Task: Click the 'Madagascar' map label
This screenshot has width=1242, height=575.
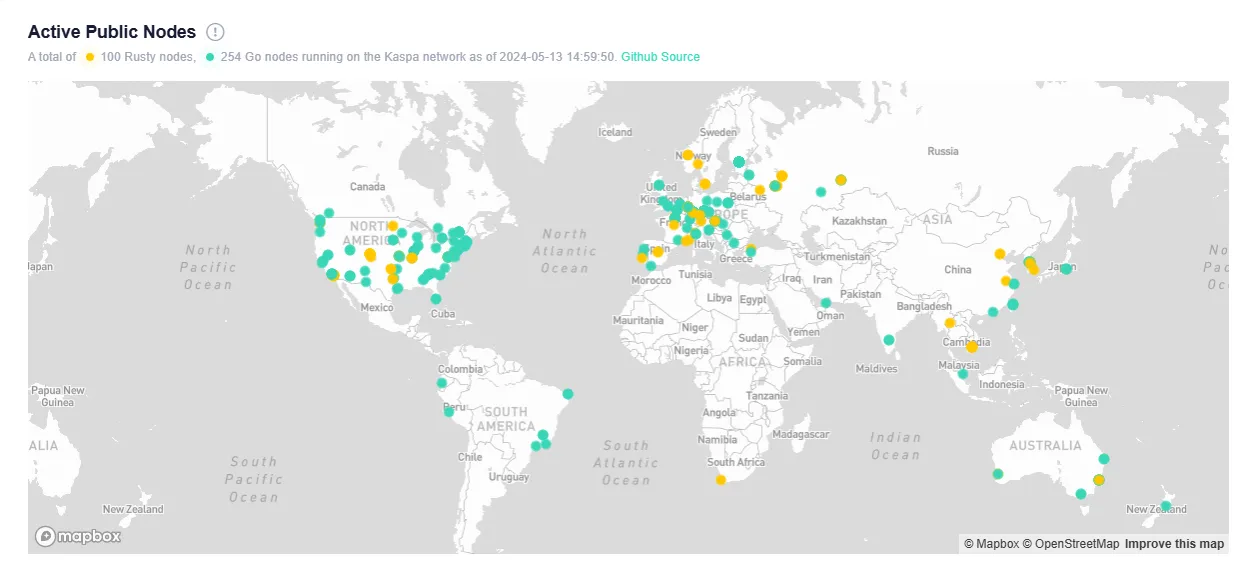Action: tap(801, 435)
